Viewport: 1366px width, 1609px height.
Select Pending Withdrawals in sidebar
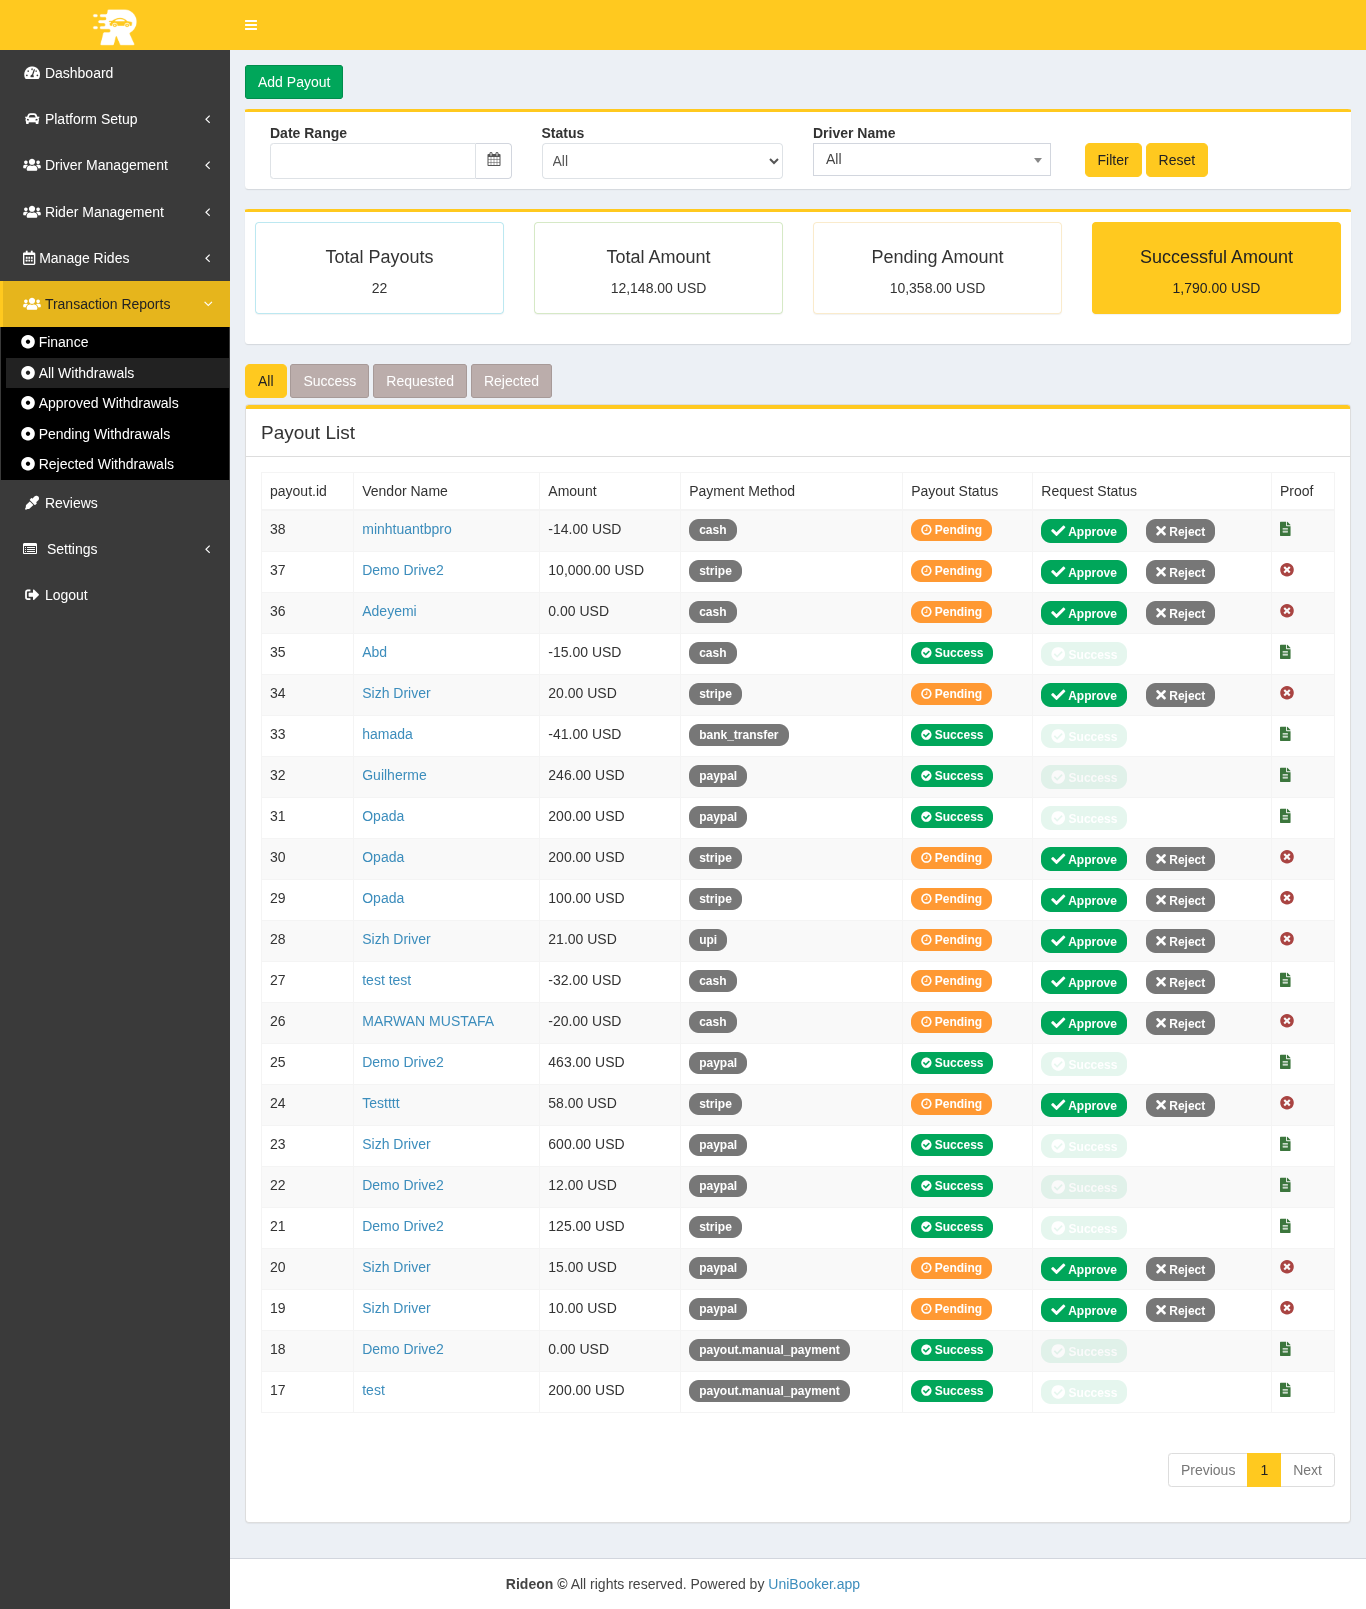[x=104, y=434]
